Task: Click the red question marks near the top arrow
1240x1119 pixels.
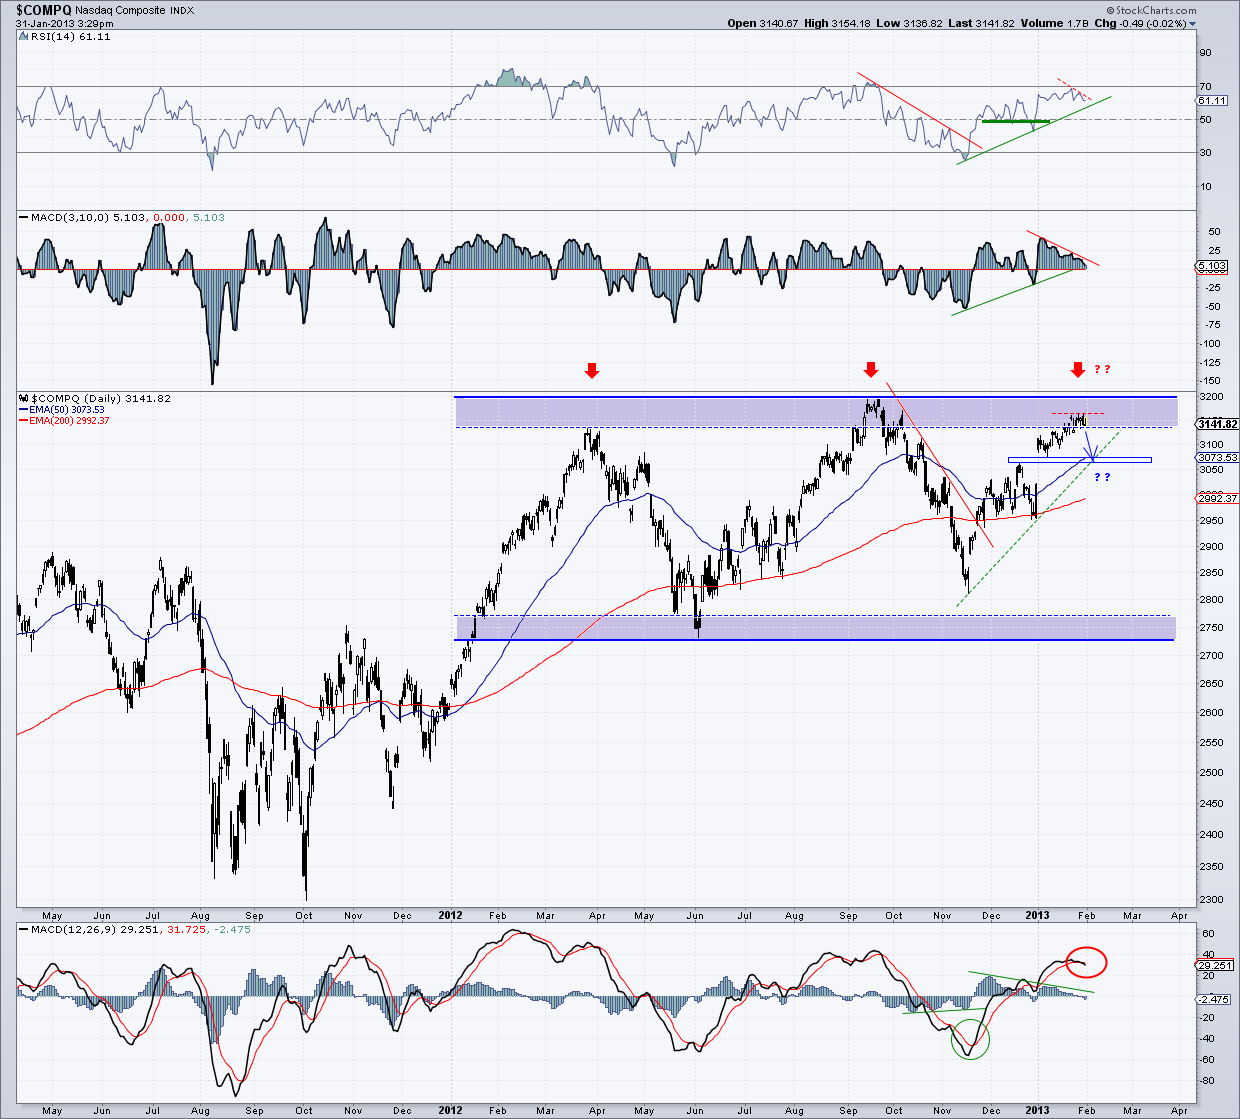Action: click(1104, 369)
